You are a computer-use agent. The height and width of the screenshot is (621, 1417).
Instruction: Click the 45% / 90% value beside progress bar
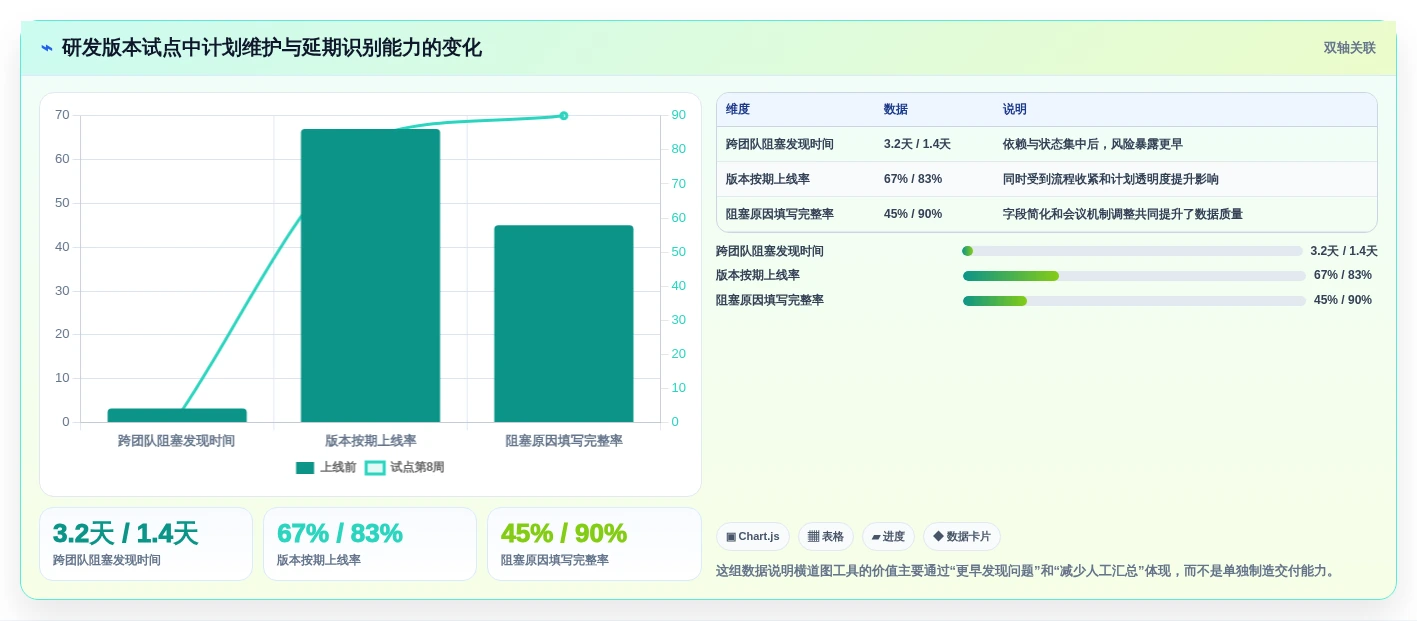1343,300
